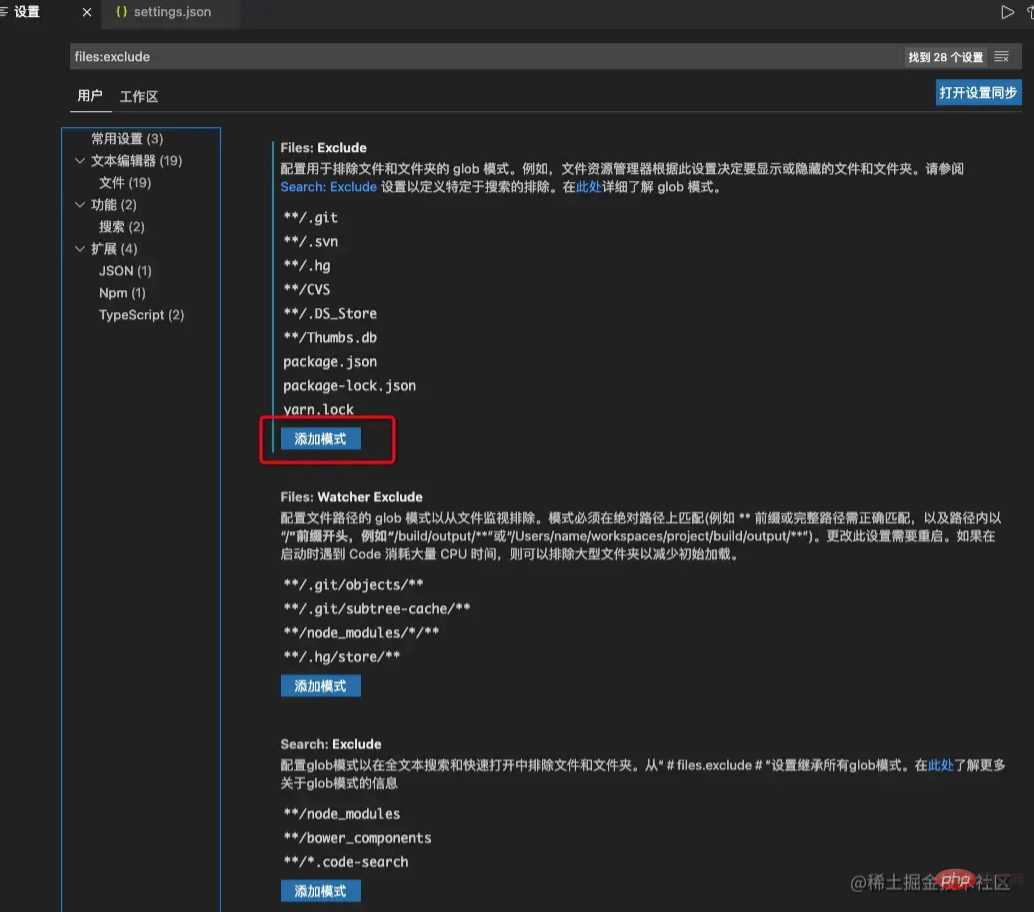Click 添加模式 under Search: Exclude

320,891
